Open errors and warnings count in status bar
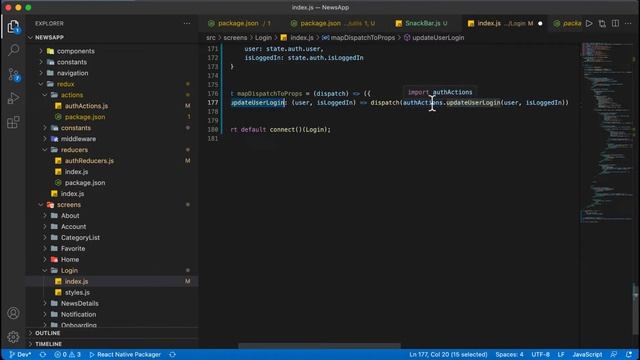640x360 pixels. click(67, 354)
